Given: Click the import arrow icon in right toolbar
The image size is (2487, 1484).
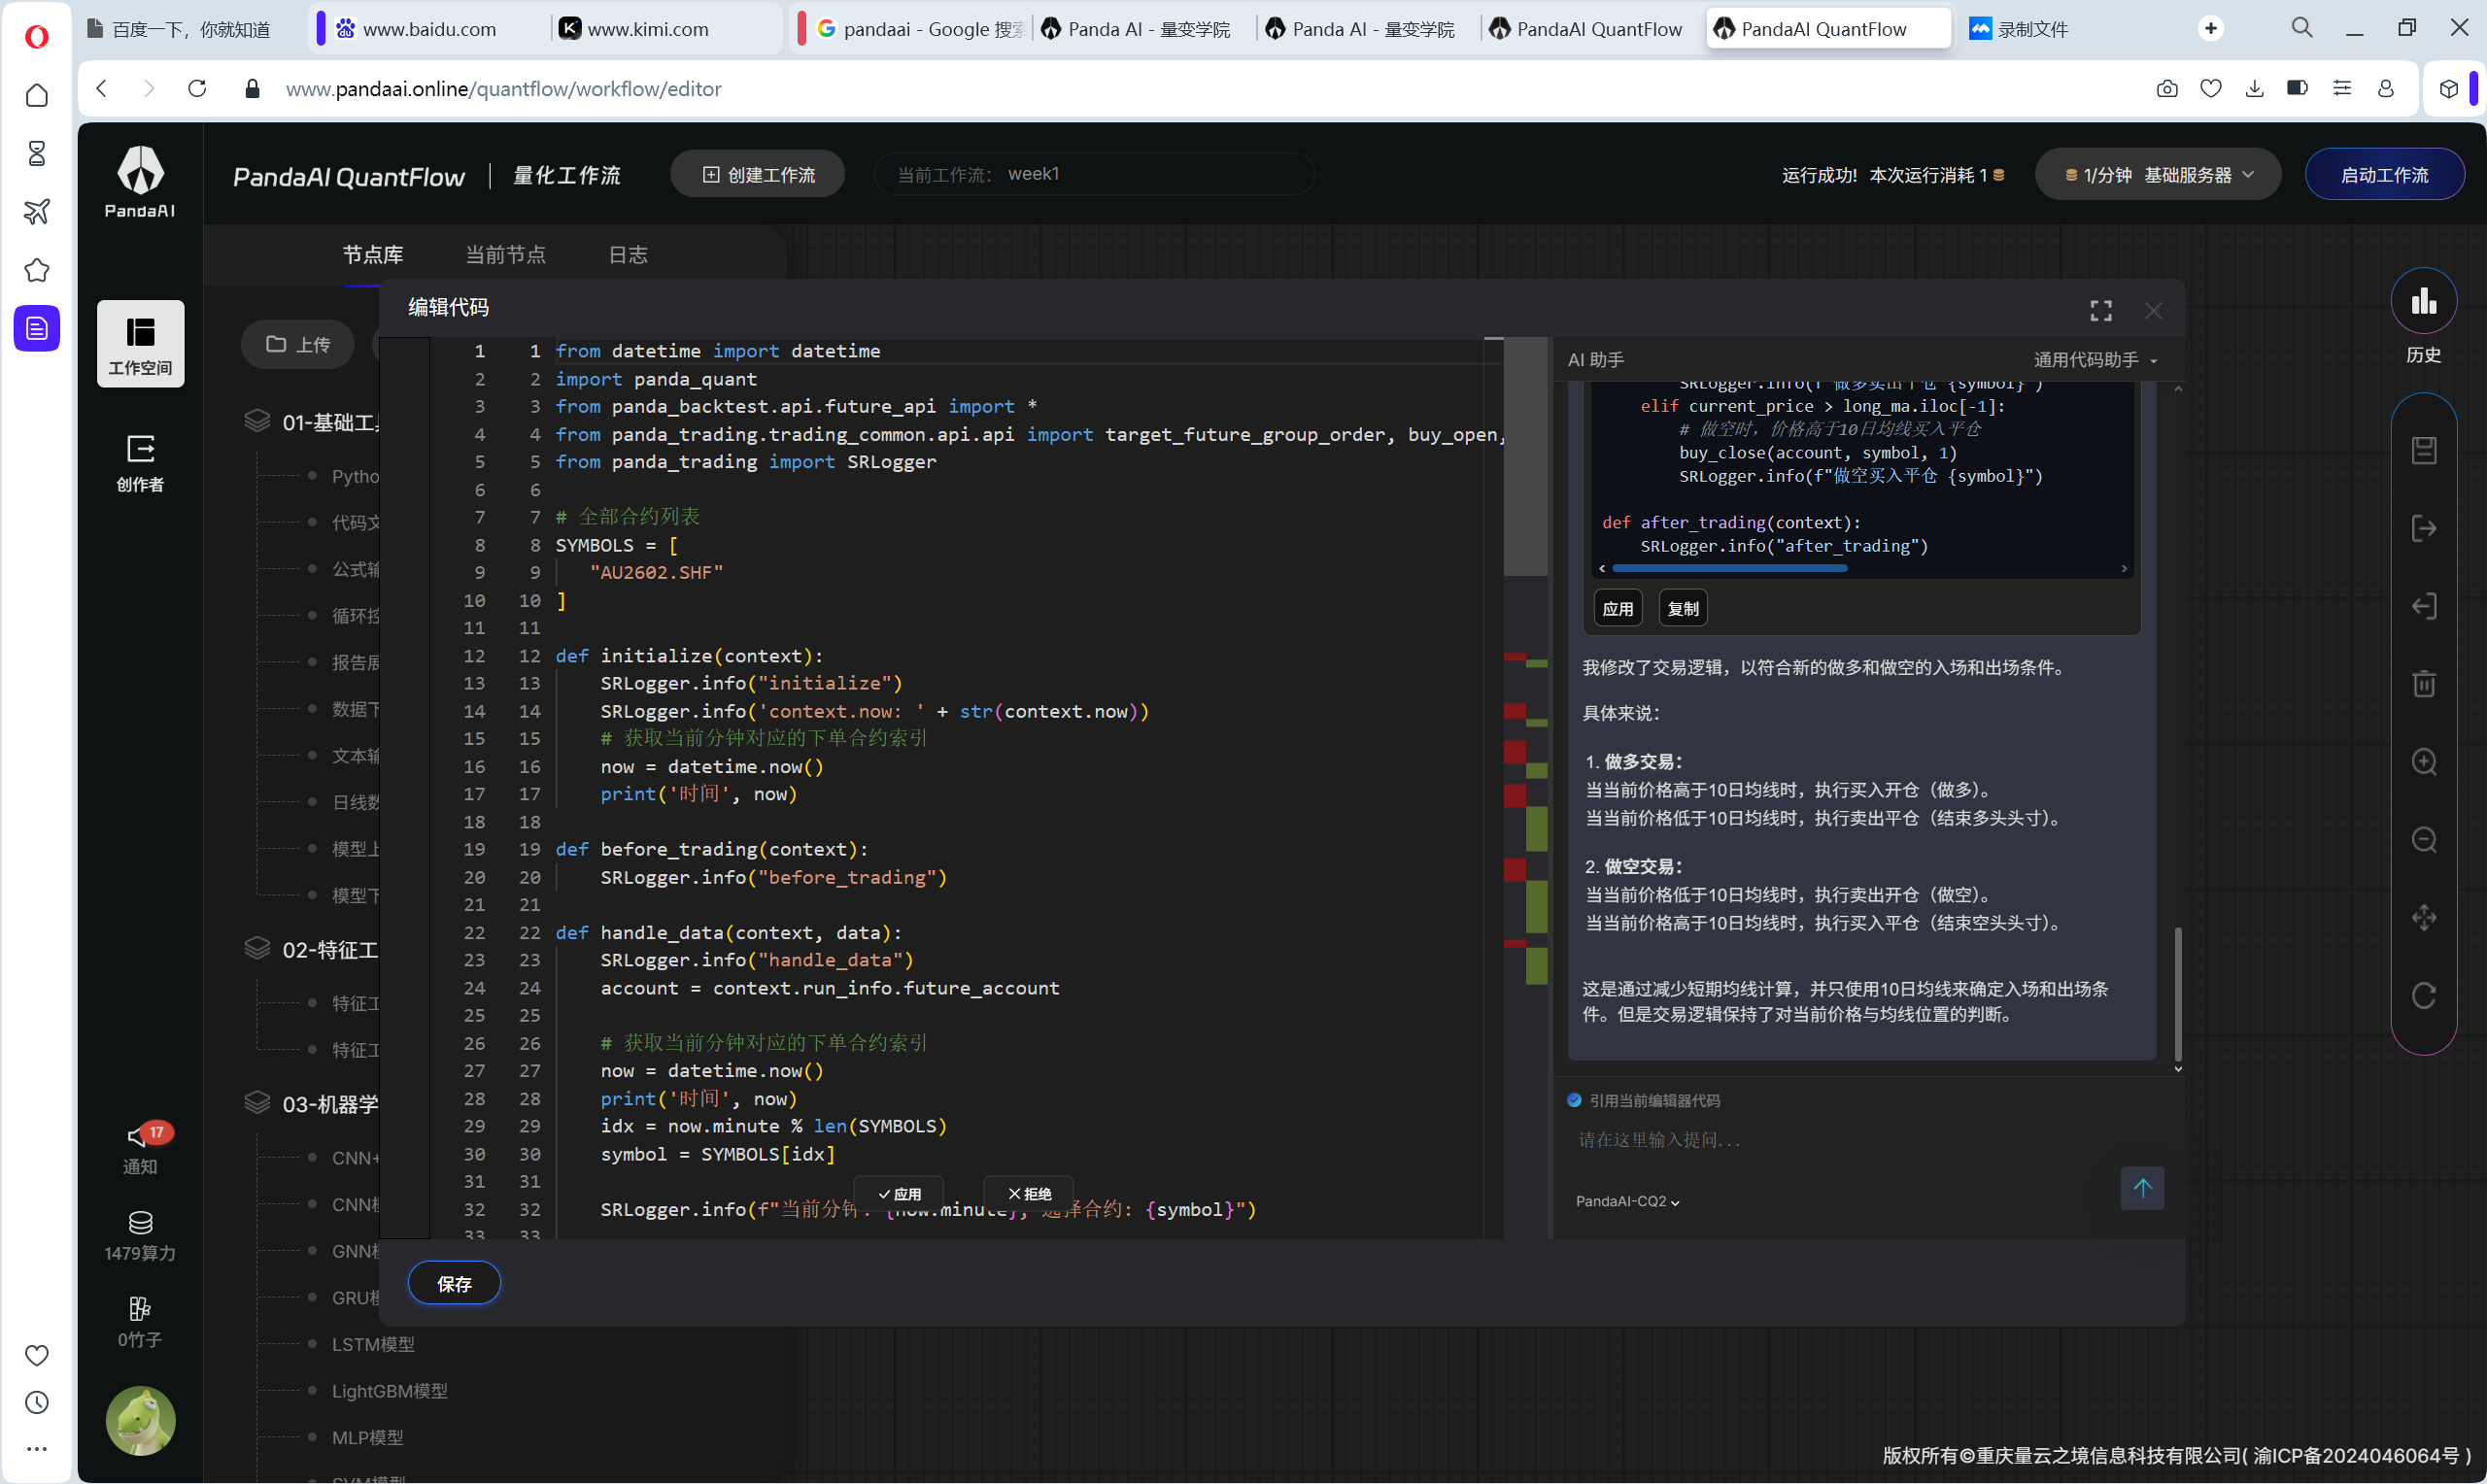Looking at the screenshot, I should pyautogui.click(x=2423, y=606).
